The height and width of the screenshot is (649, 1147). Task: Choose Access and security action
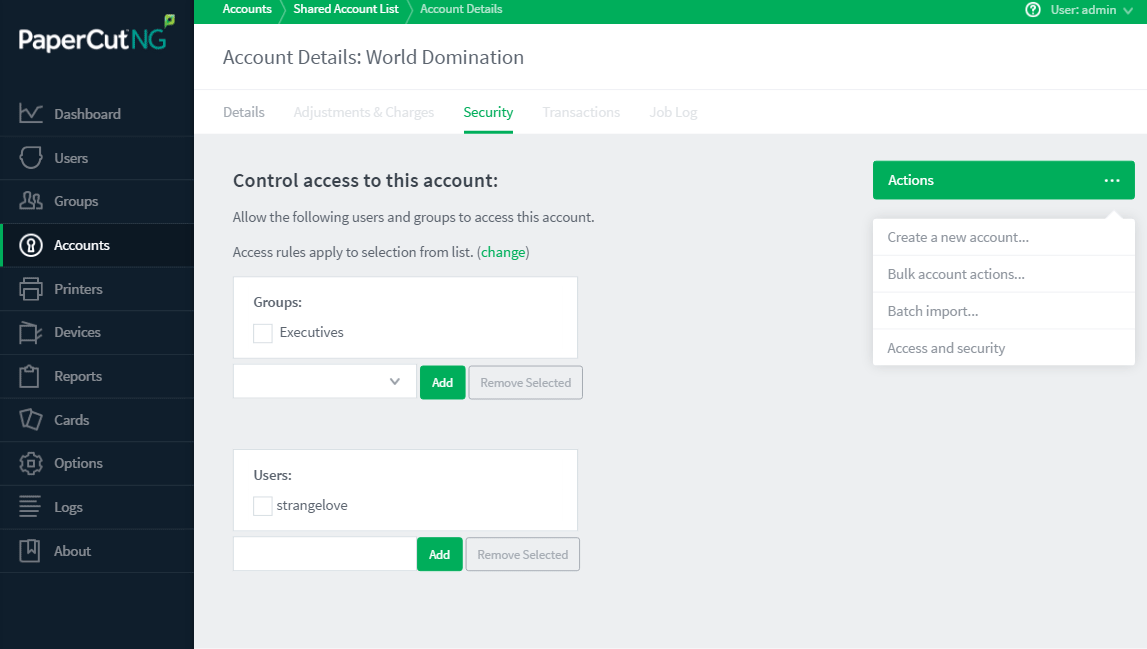point(1004,348)
